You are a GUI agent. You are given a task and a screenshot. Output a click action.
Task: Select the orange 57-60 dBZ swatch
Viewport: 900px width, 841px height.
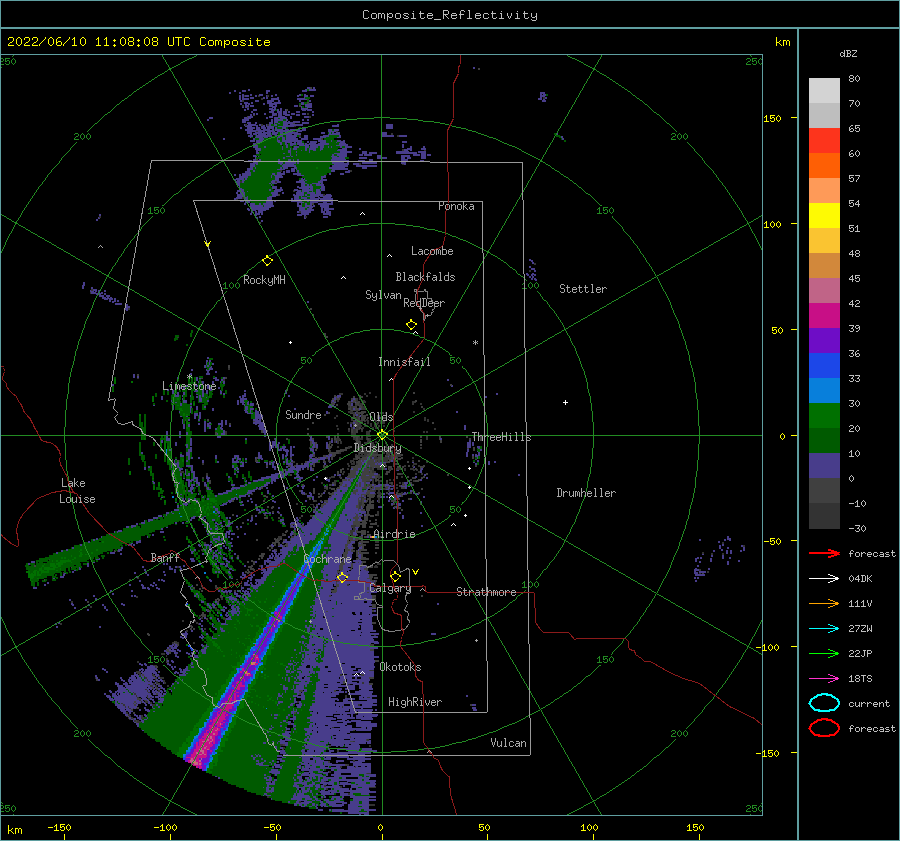(x=824, y=166)
